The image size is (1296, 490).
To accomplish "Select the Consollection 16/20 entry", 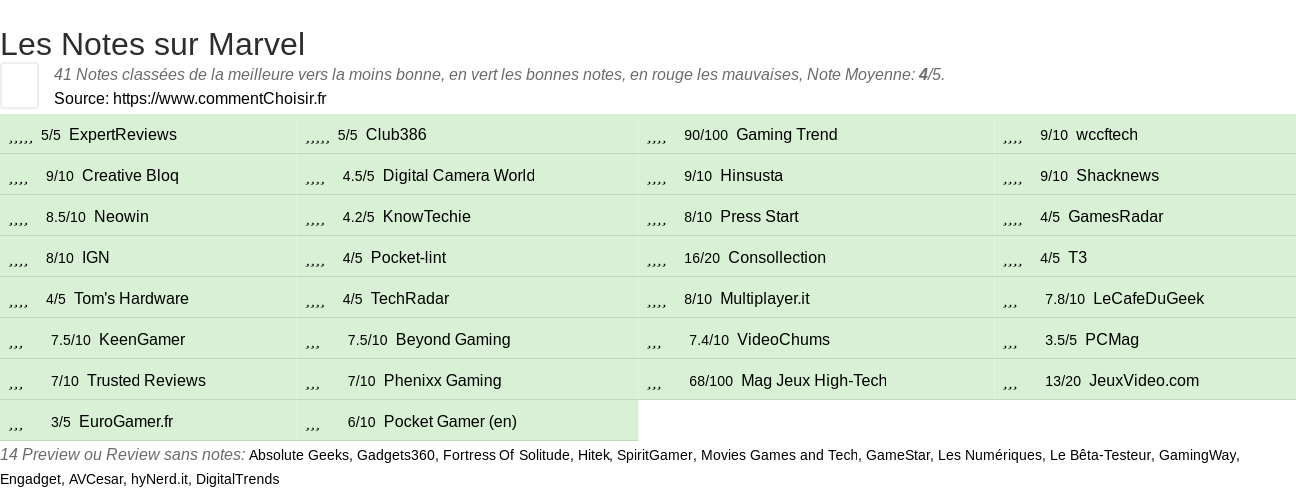I will pyautogui.click(x=816, y=257).
